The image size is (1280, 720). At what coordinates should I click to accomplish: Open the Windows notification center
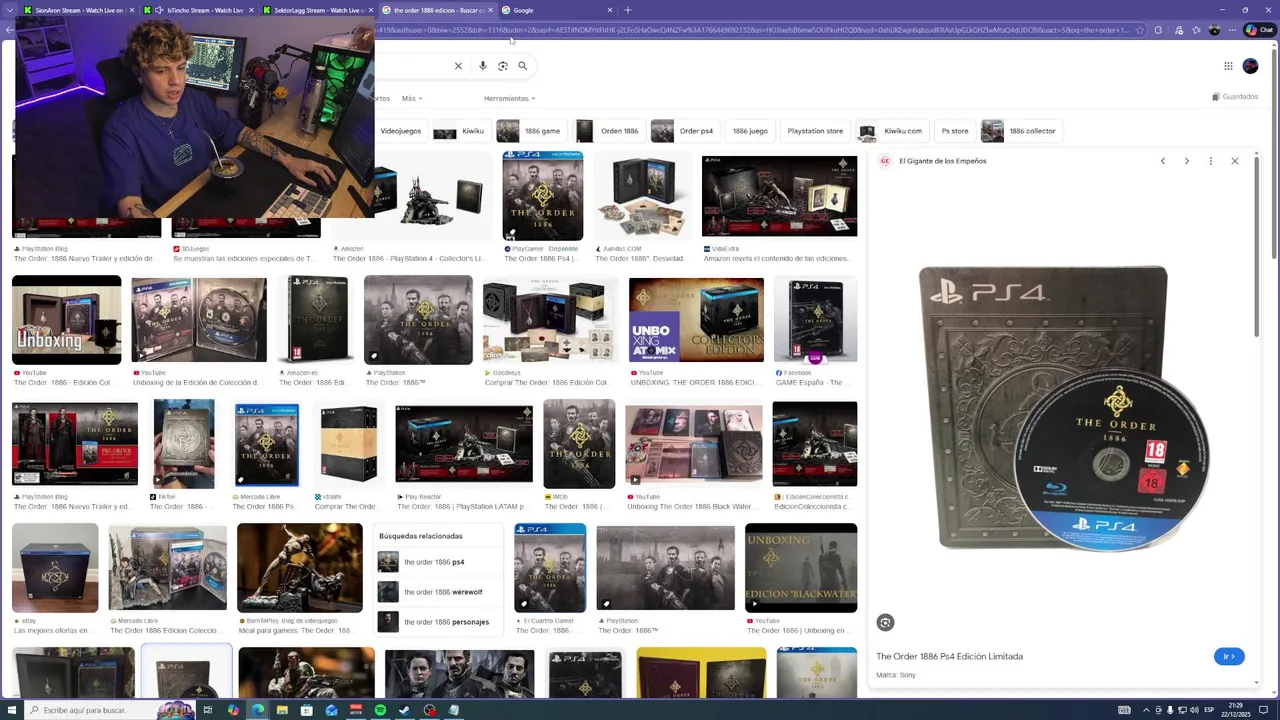pyautogui.click(x=1264, y=710)
